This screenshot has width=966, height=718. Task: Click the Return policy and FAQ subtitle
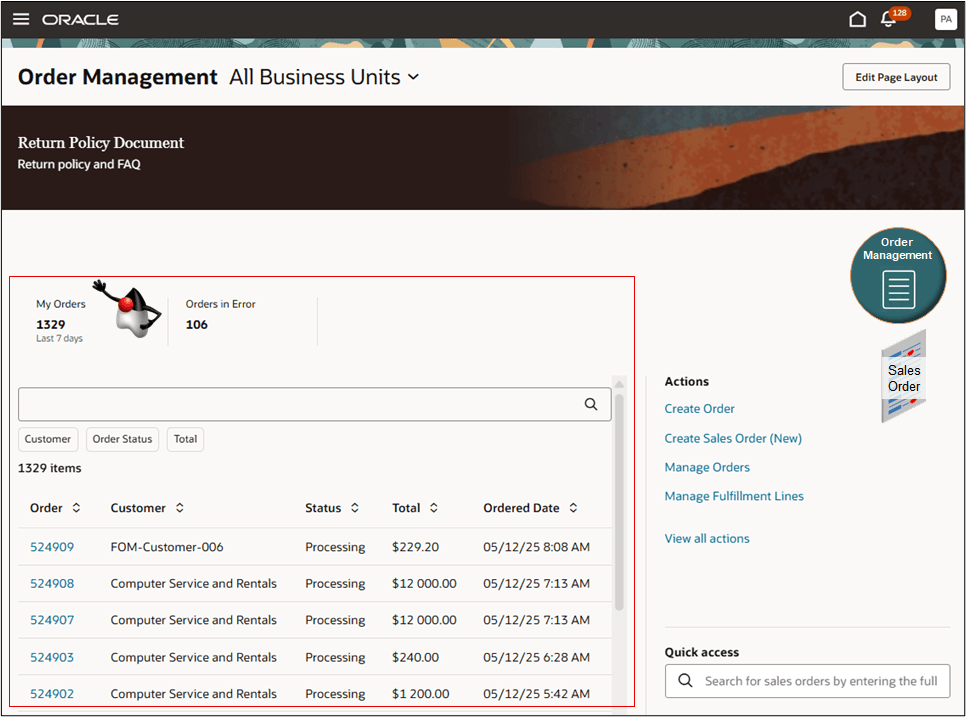coord(79,164)
